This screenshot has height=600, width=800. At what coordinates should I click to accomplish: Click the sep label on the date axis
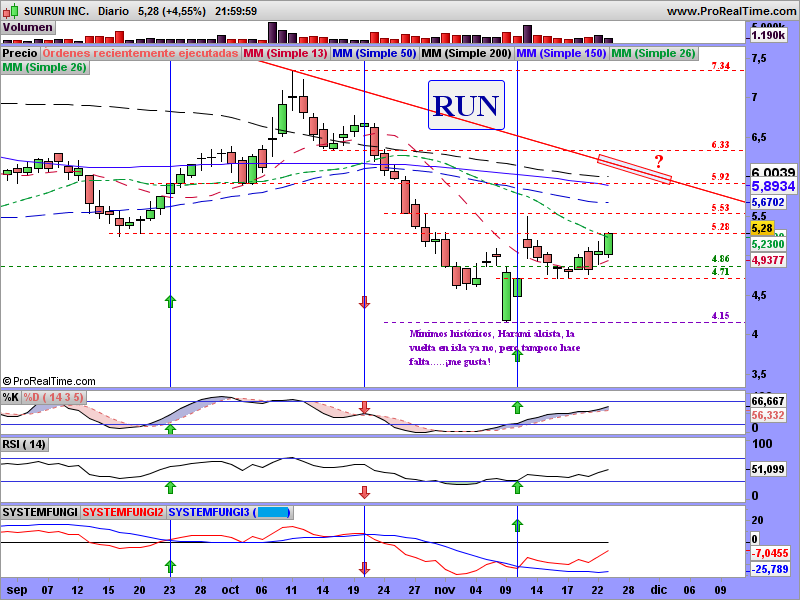click(17, 590)
